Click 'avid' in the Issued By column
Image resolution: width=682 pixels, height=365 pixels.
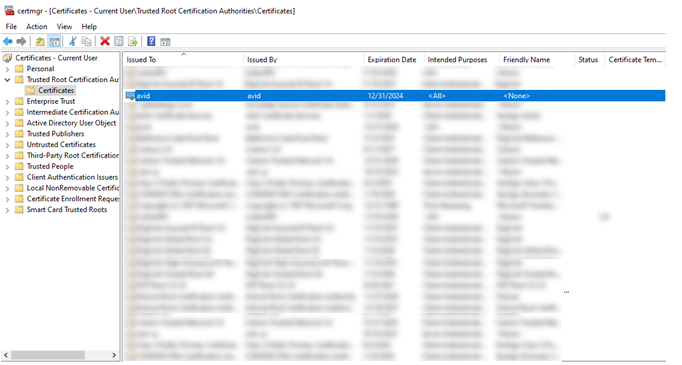[254, 96]
